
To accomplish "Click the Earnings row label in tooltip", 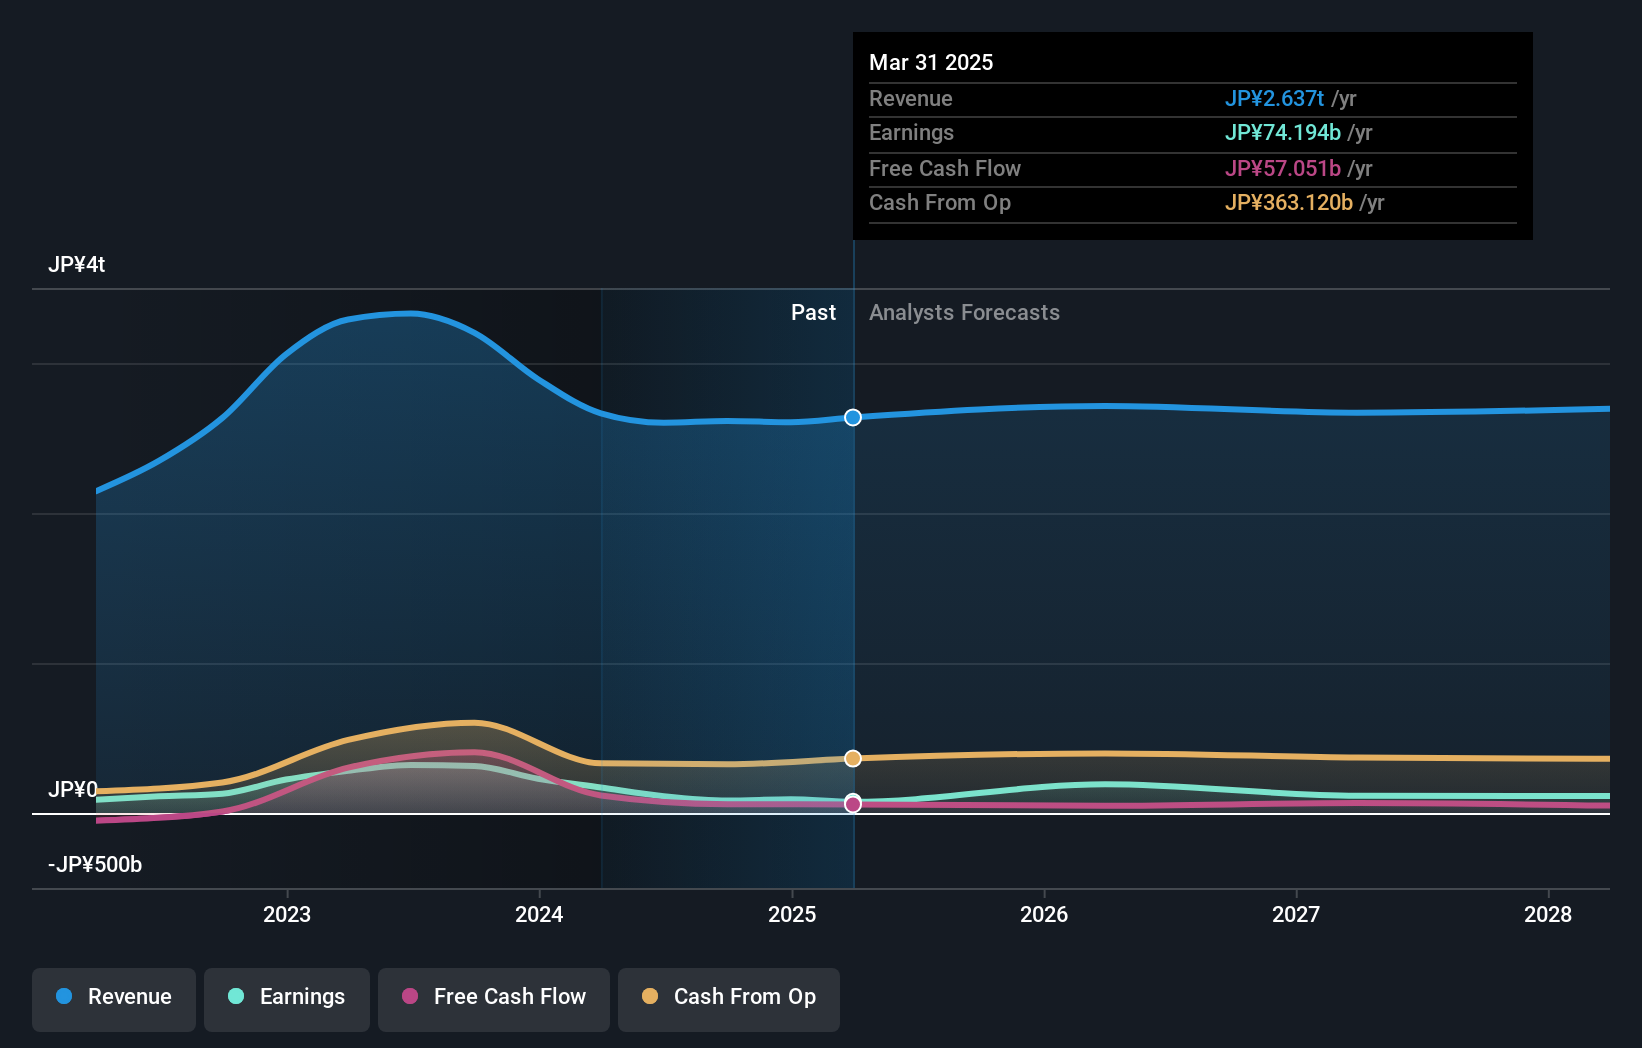I will [x=911, y=132].
